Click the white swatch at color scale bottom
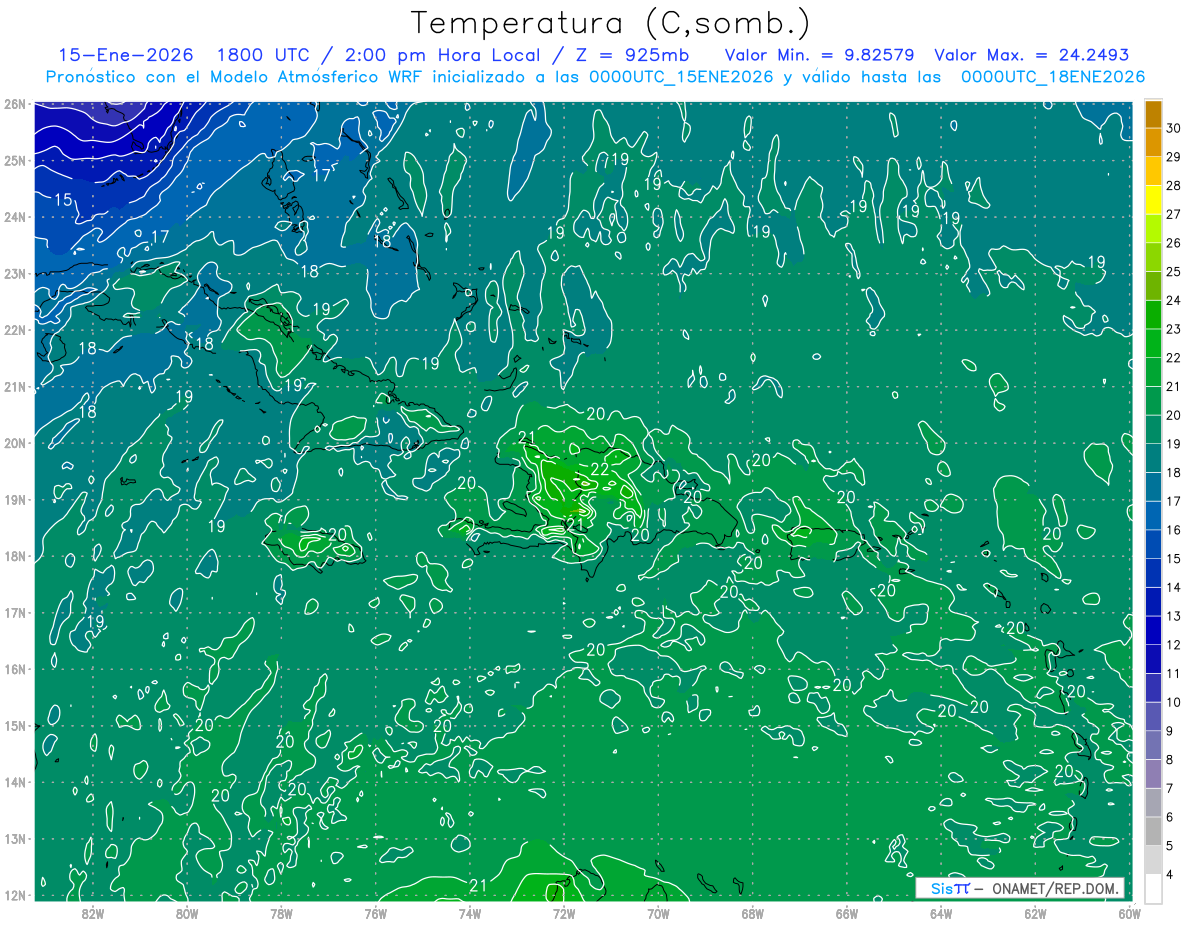This screenshot has width=1200, height=927. [1153, 888]
